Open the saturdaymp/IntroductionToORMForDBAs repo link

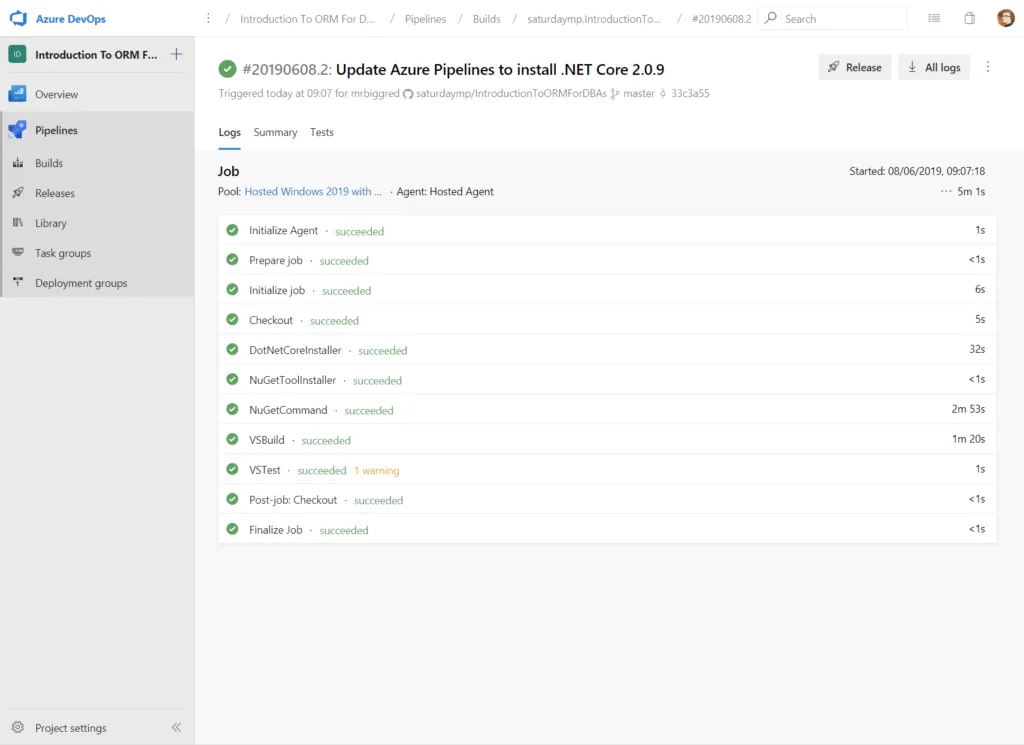coord(511,93)
